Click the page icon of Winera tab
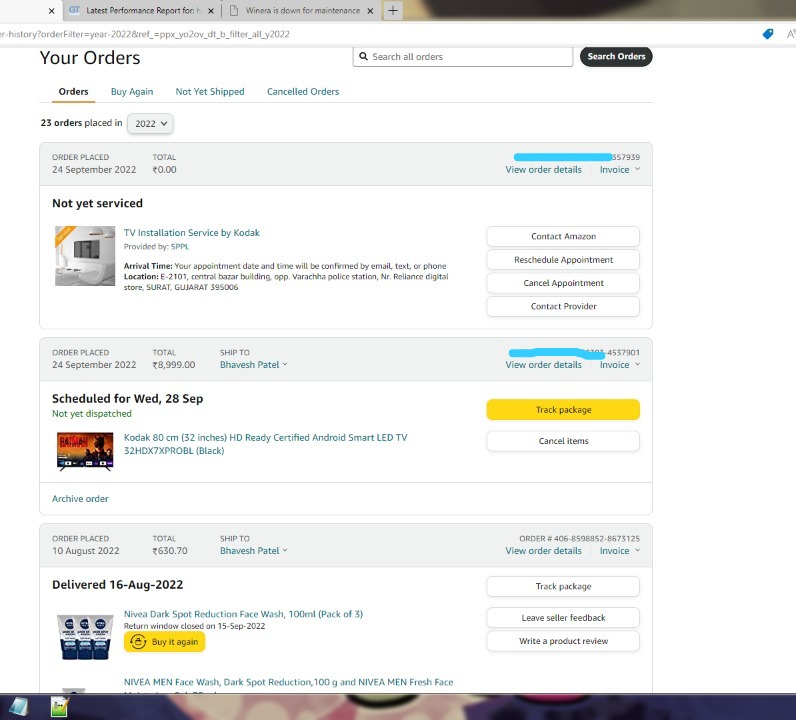 (x=234, y=11)
